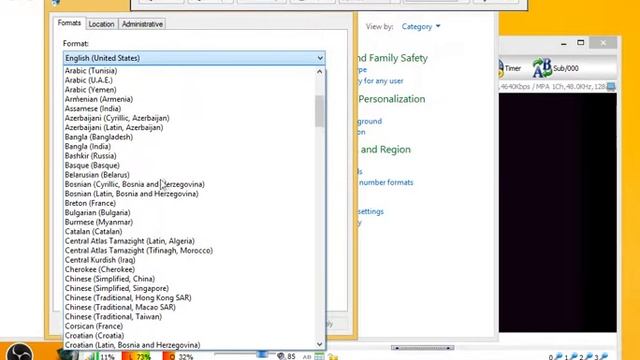Click the for any user link

coord(381,81)
